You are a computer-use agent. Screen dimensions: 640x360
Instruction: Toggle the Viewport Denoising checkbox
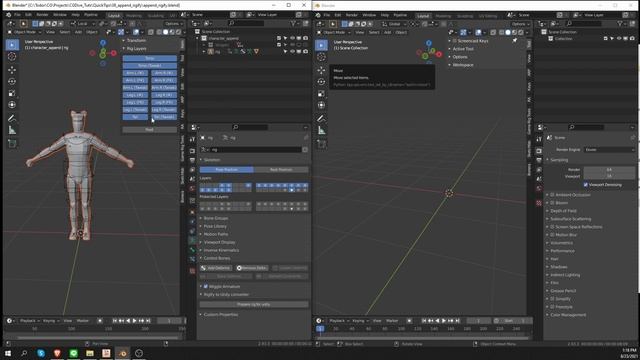point(586,185)
